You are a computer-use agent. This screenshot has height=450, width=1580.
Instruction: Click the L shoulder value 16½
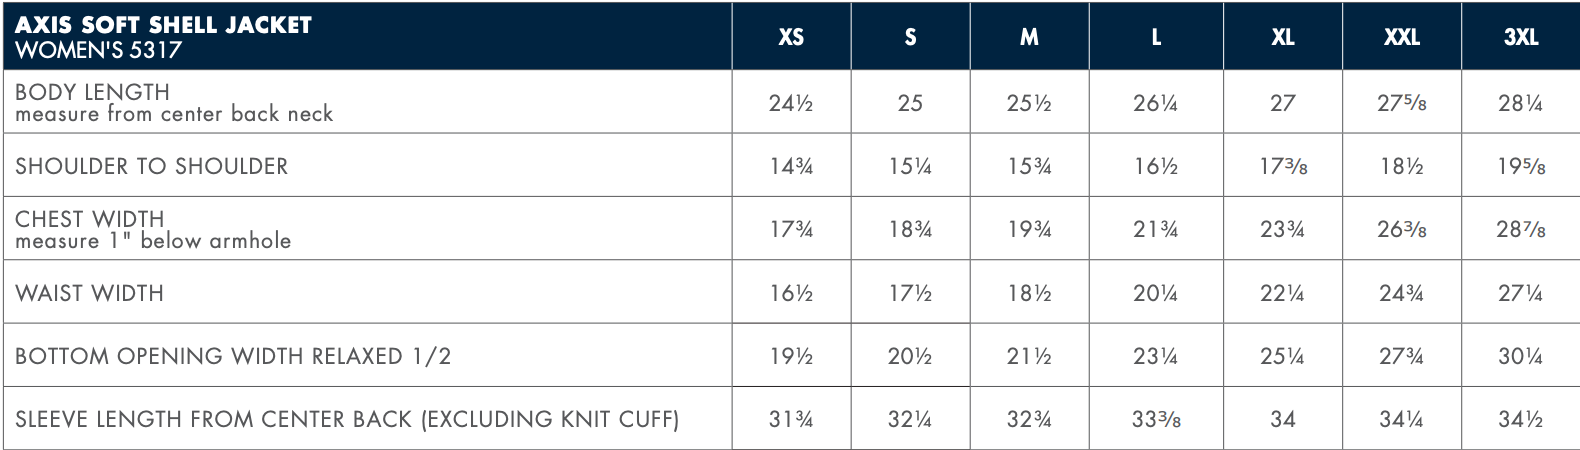coord(1155,166)
